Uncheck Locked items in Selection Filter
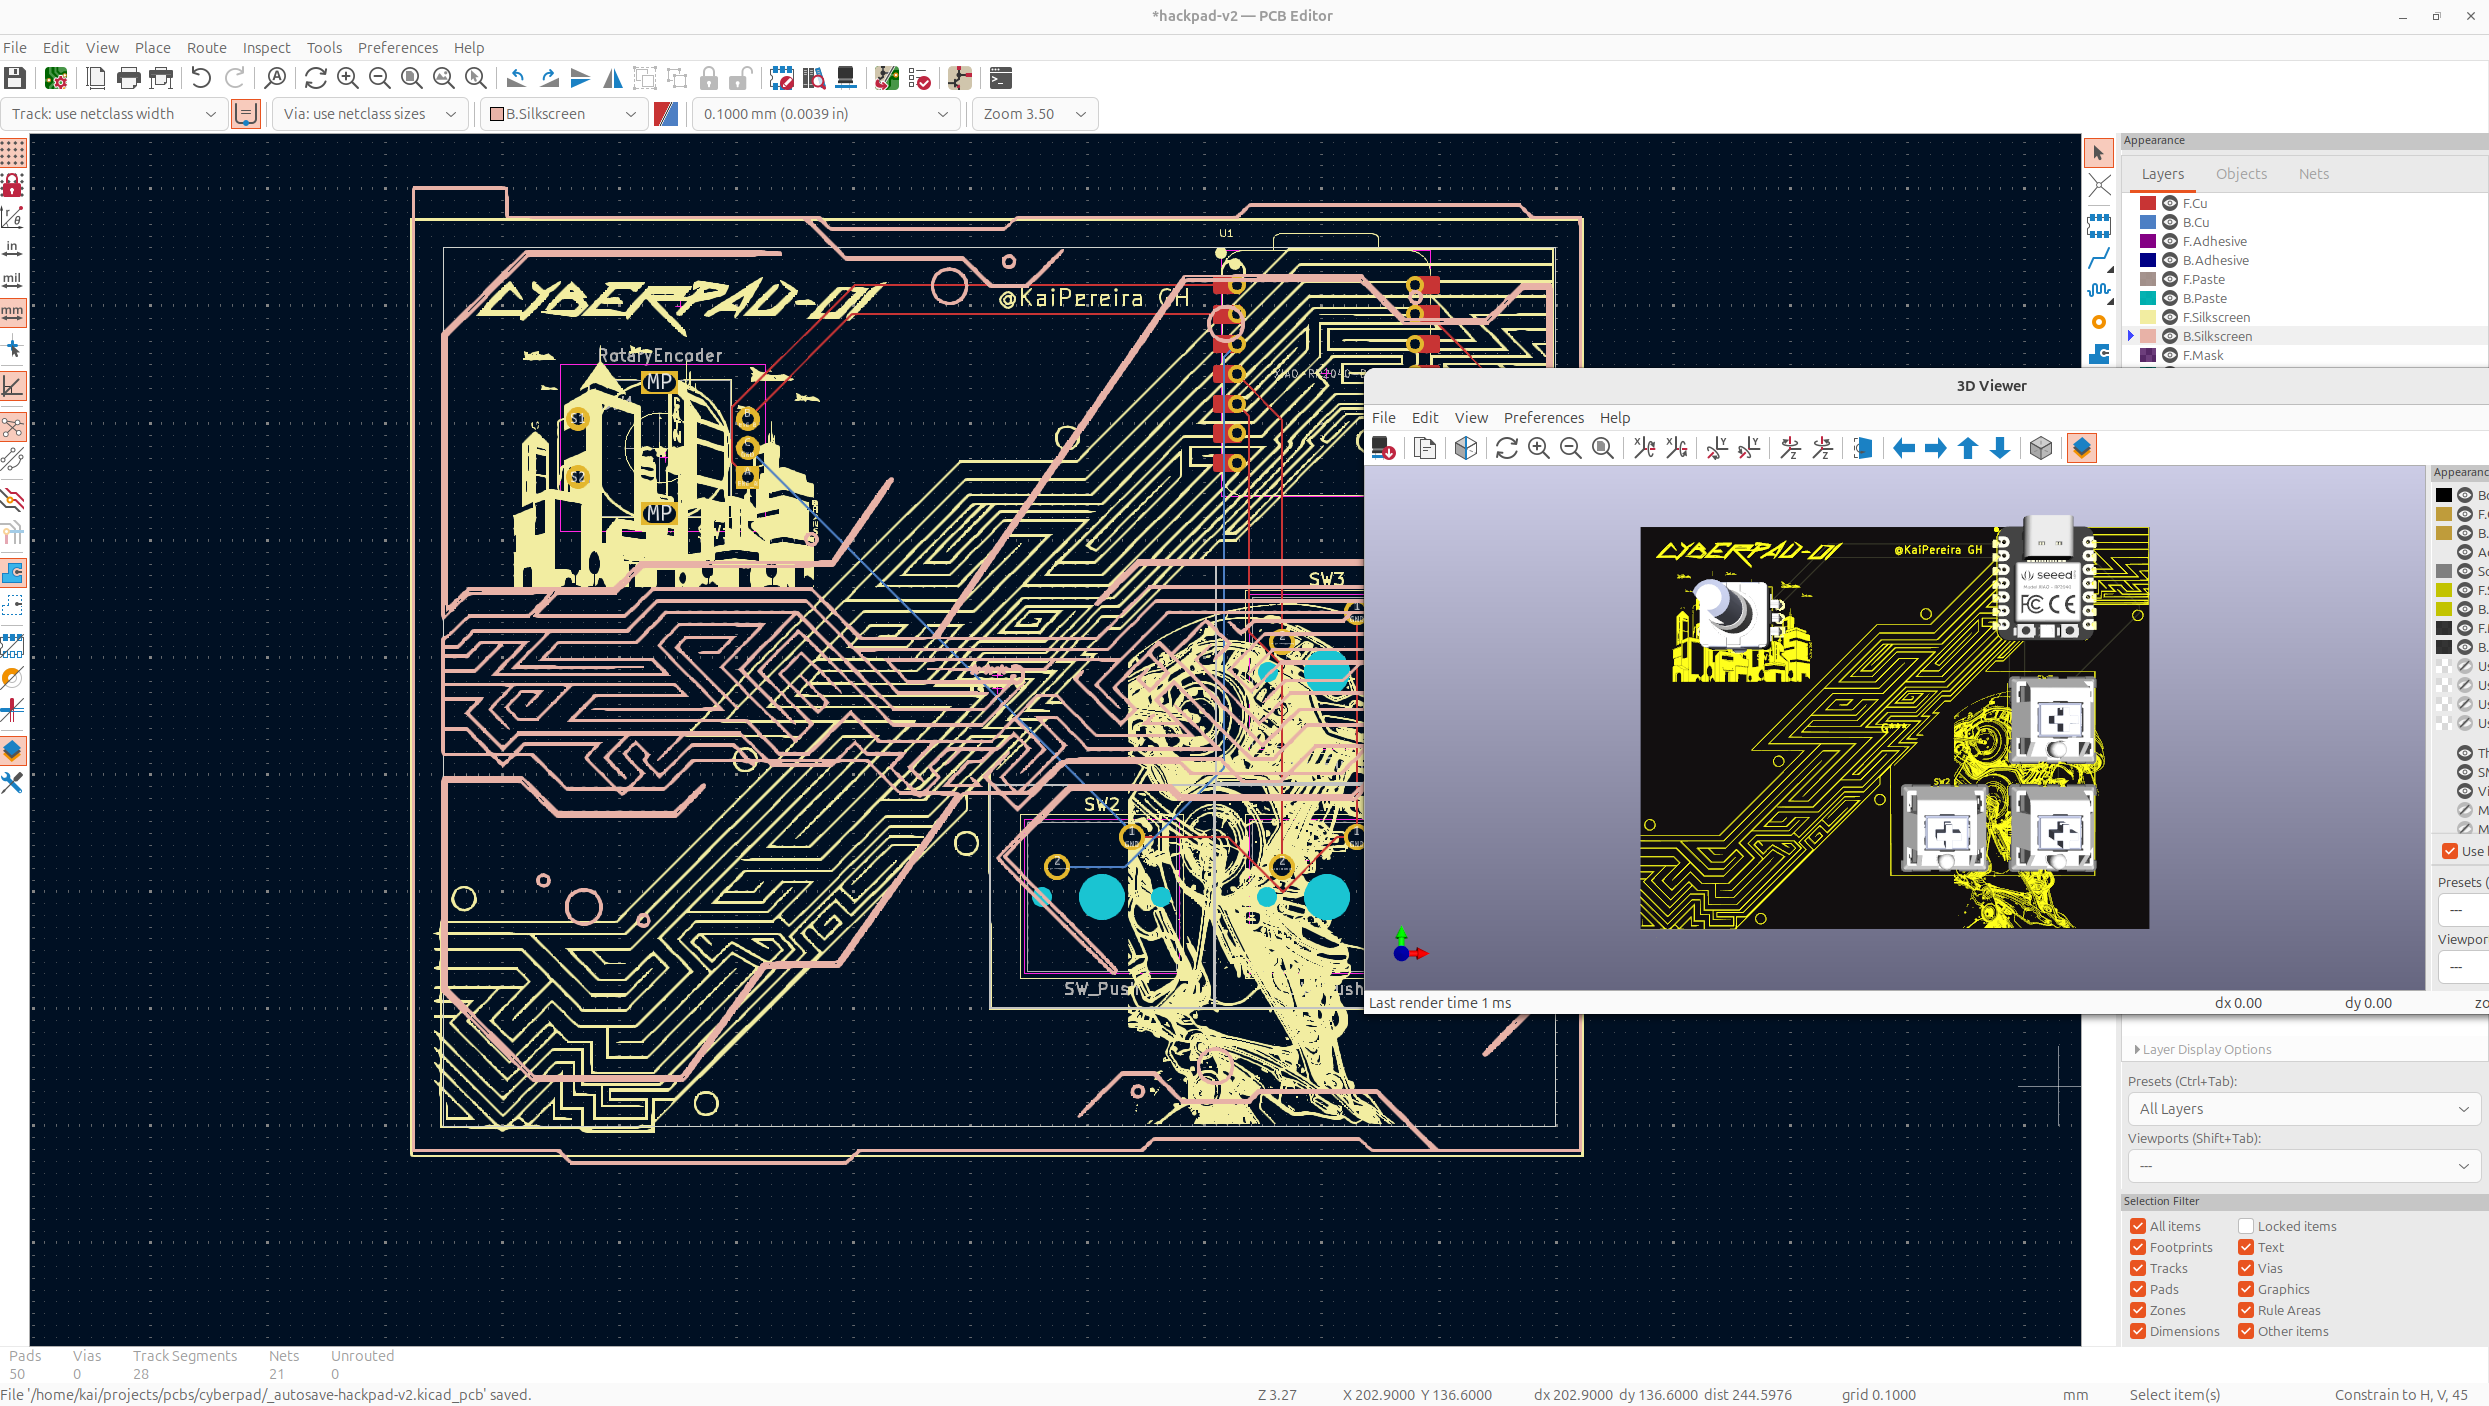This screenshot has width=2489, height=1406. pyautogui.click(x=2245, y=1225)
